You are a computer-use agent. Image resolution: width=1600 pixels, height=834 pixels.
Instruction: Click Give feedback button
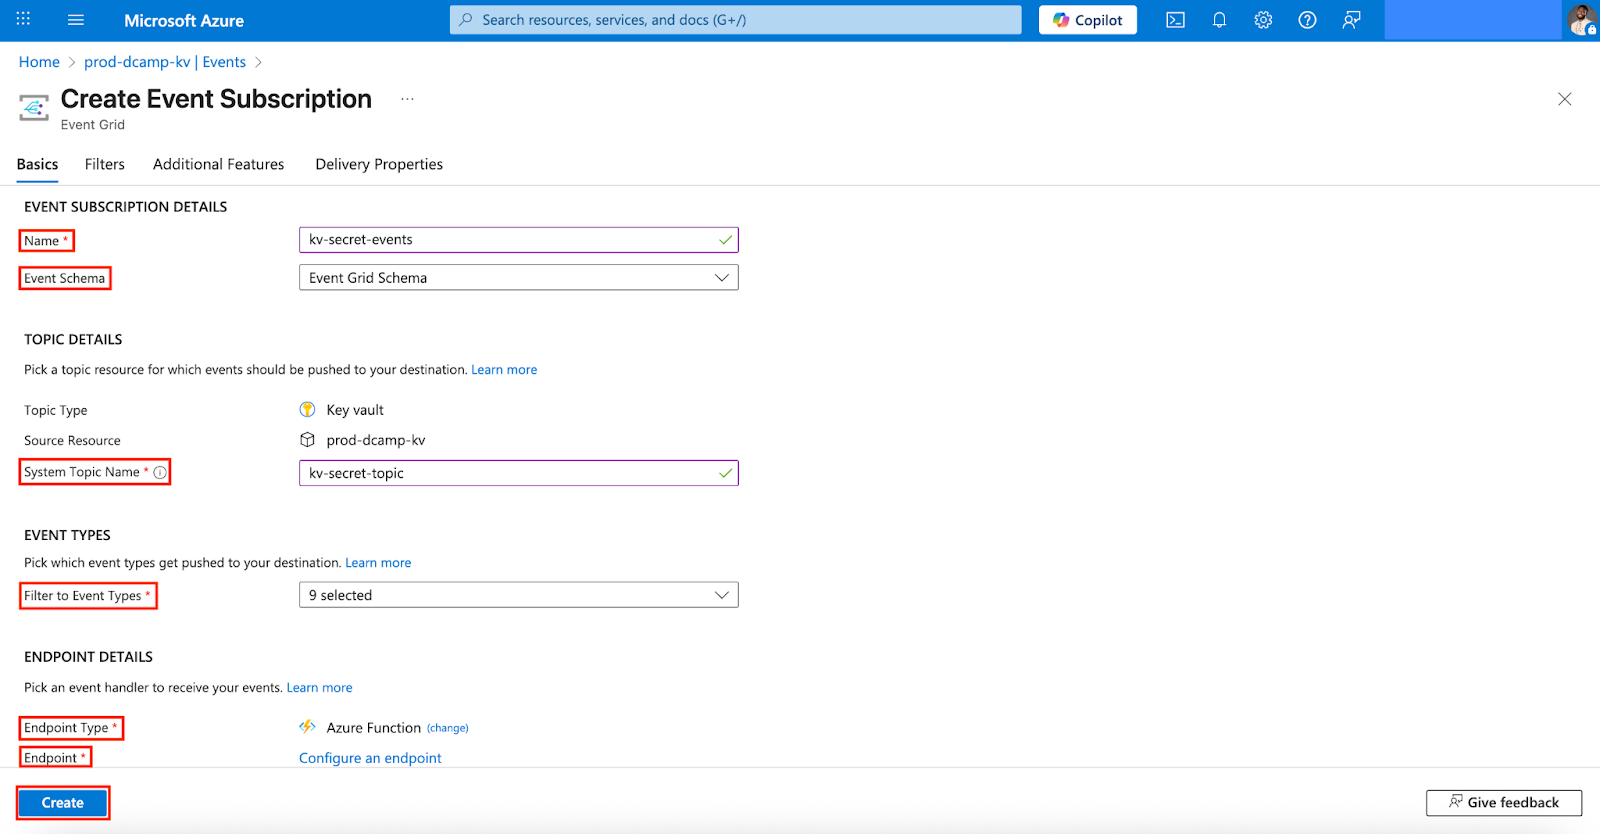click(1503, 803)
